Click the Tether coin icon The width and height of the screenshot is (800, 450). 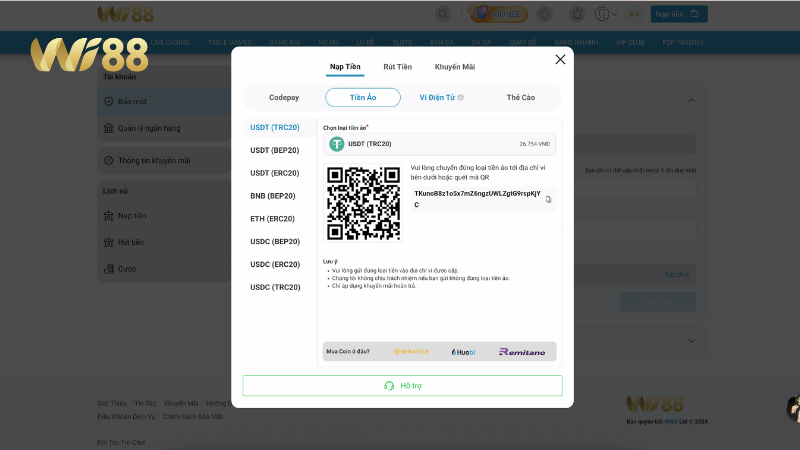337,144
